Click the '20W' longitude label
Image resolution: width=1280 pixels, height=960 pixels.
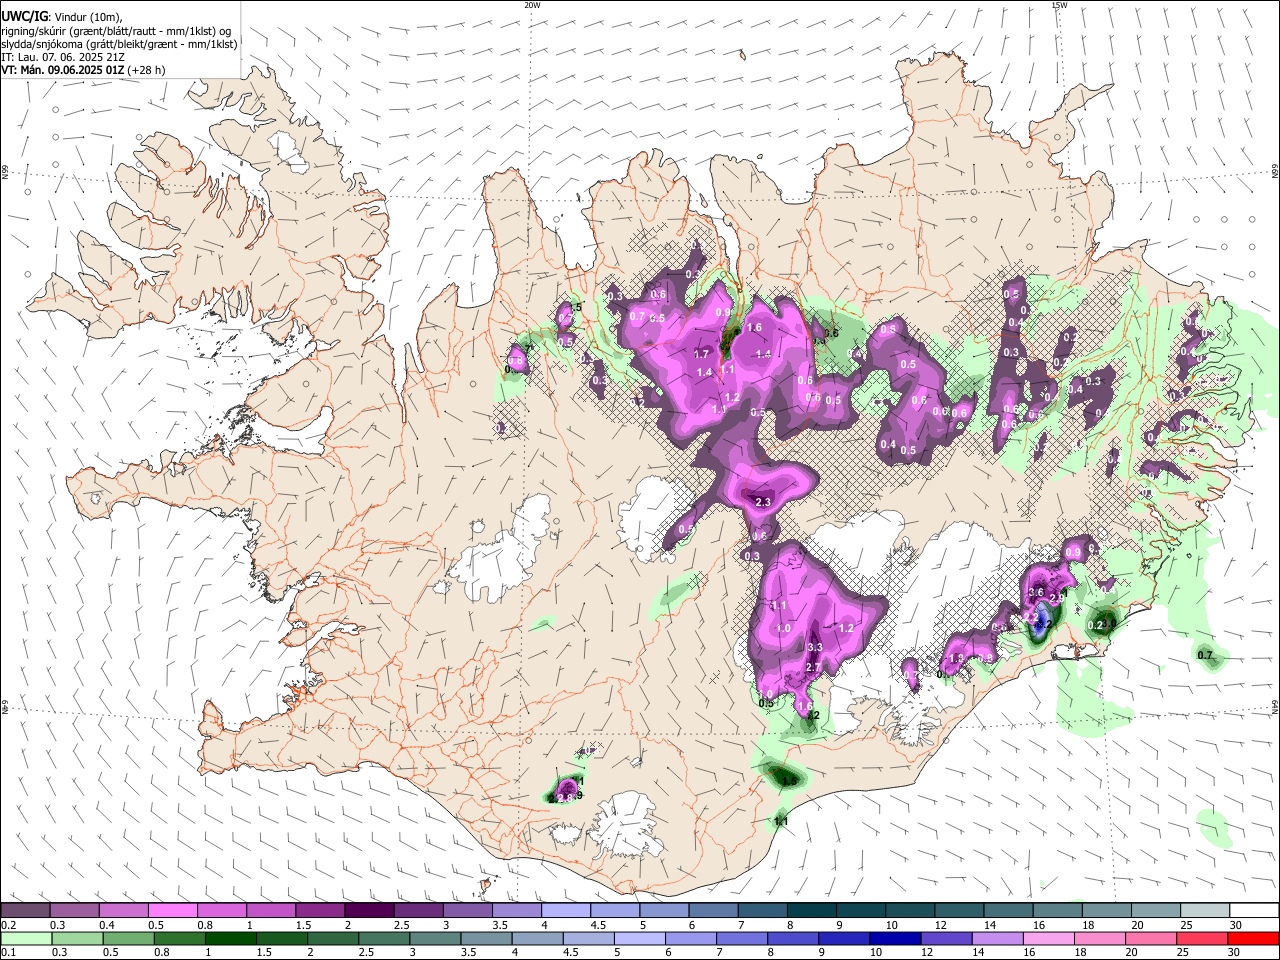tap(532, 5)
